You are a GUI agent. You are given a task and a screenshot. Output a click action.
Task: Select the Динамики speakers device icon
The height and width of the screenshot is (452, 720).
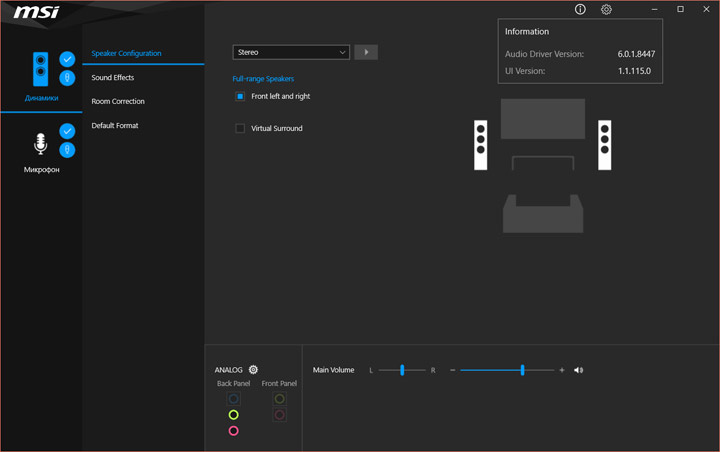click(41, 68)
